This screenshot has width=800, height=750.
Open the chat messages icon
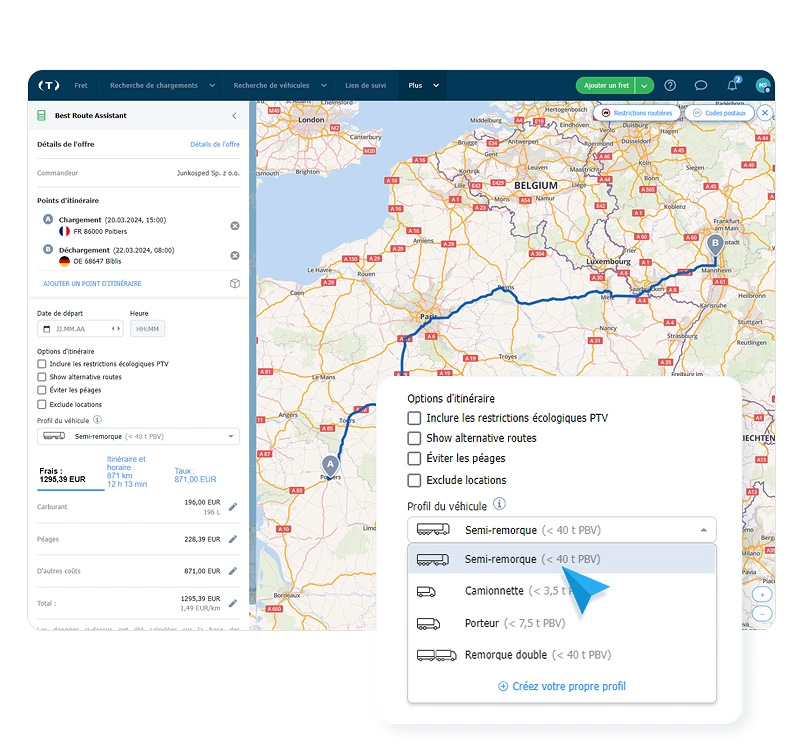(701, 85)
